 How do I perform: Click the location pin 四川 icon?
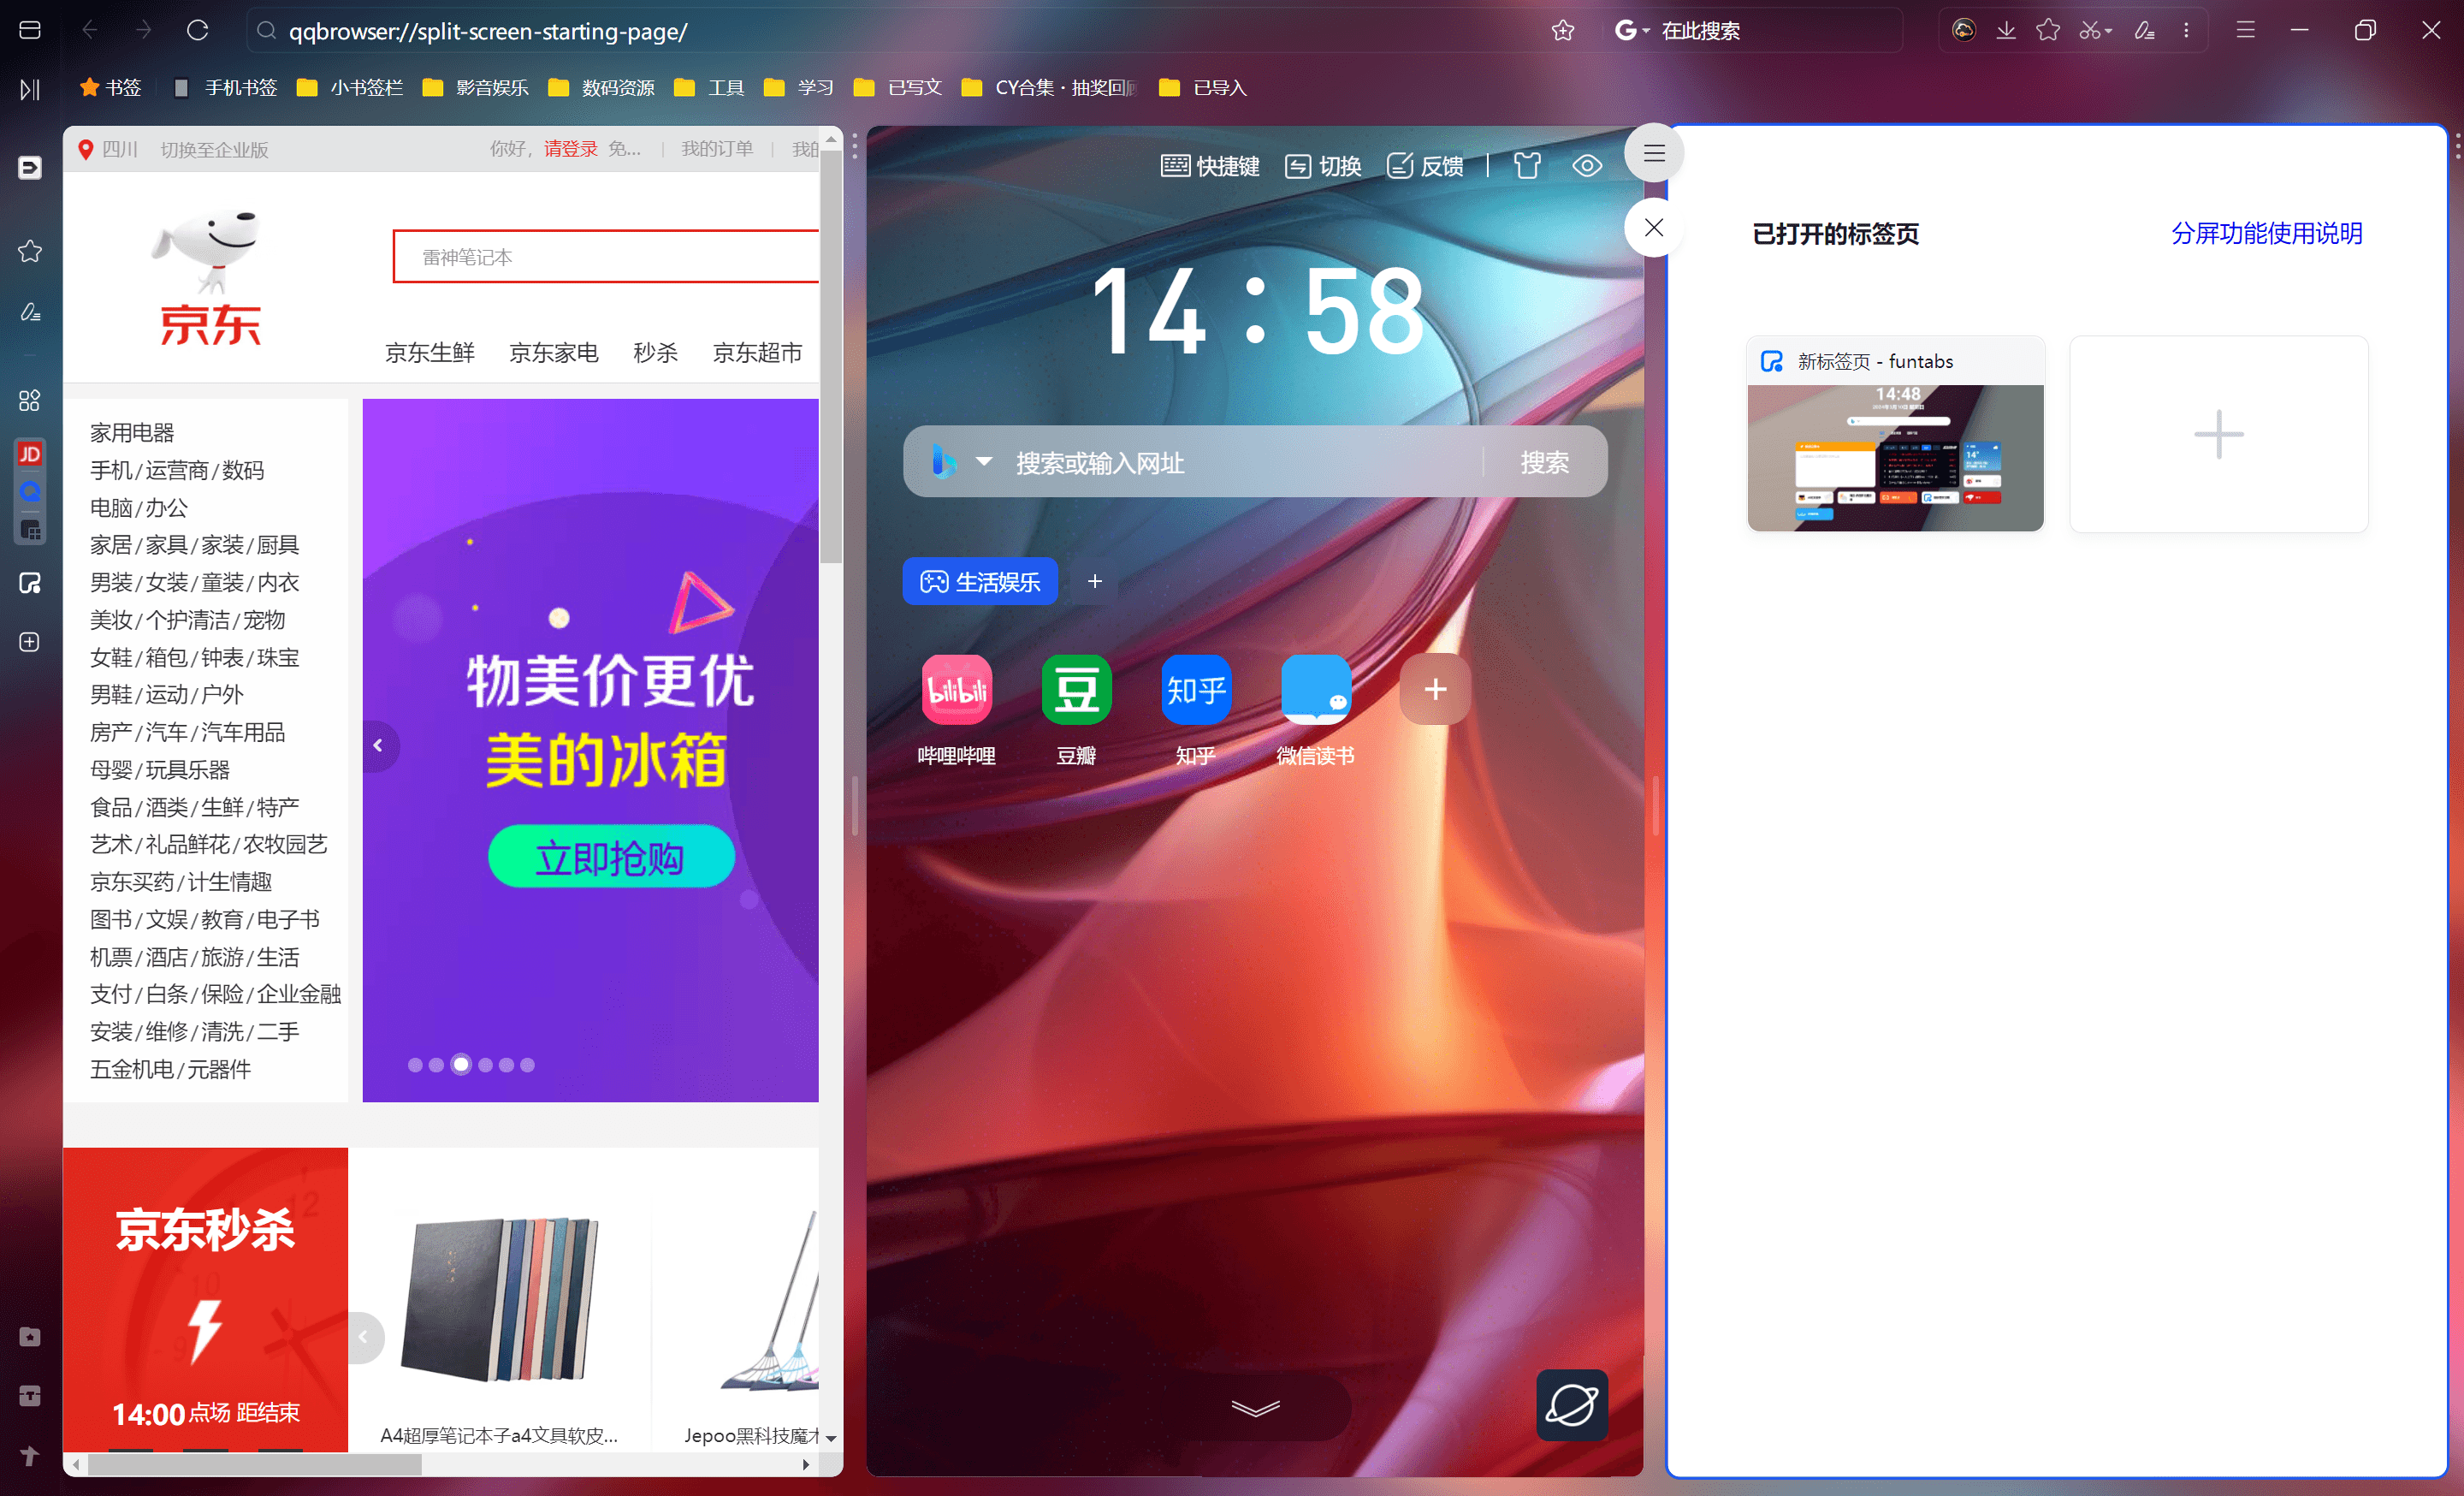pyautogui.click(x=86, y=150)
